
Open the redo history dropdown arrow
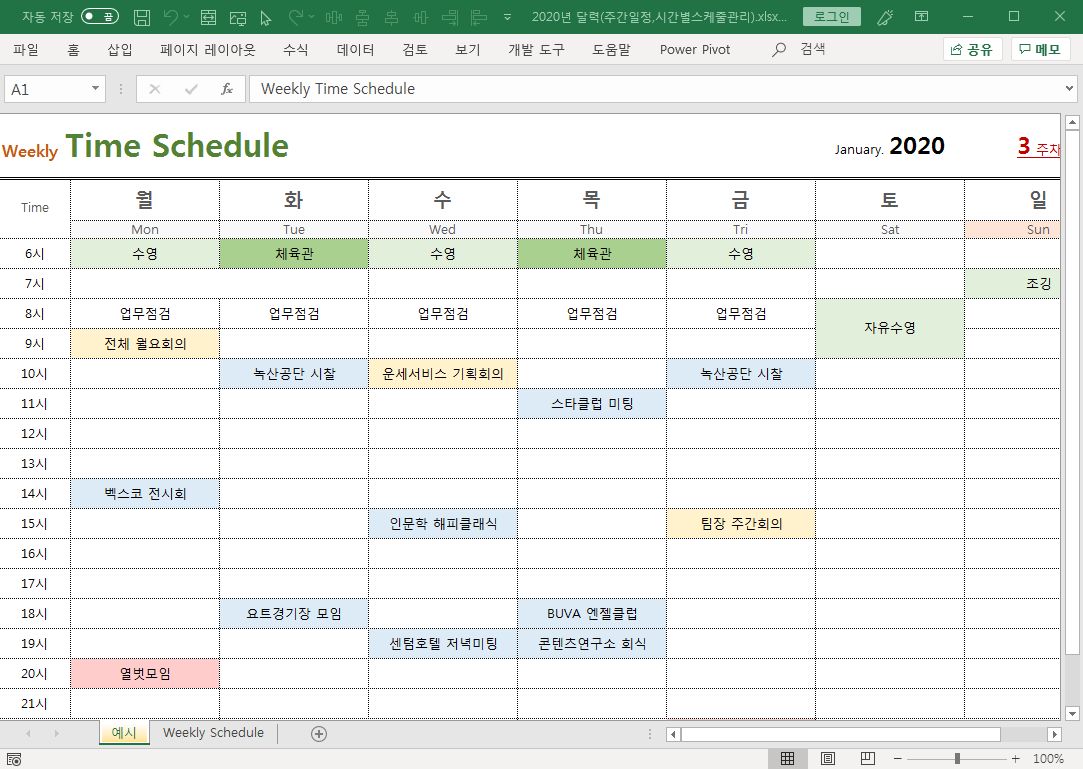click(312, 17)
